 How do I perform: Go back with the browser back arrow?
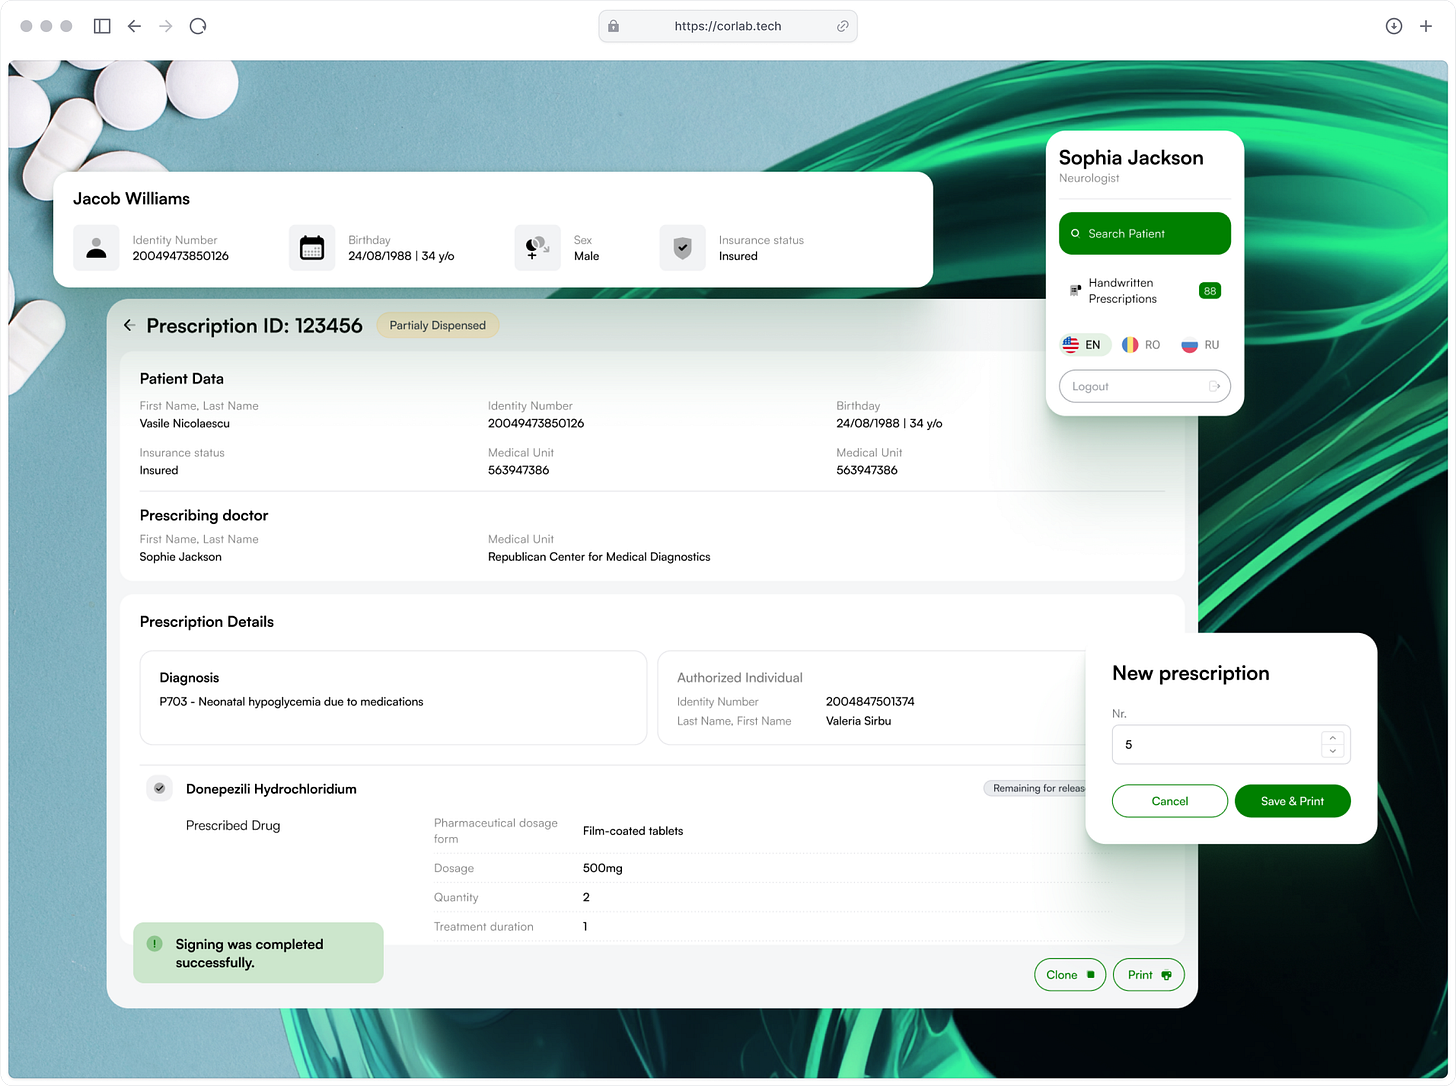coord(134,26)
